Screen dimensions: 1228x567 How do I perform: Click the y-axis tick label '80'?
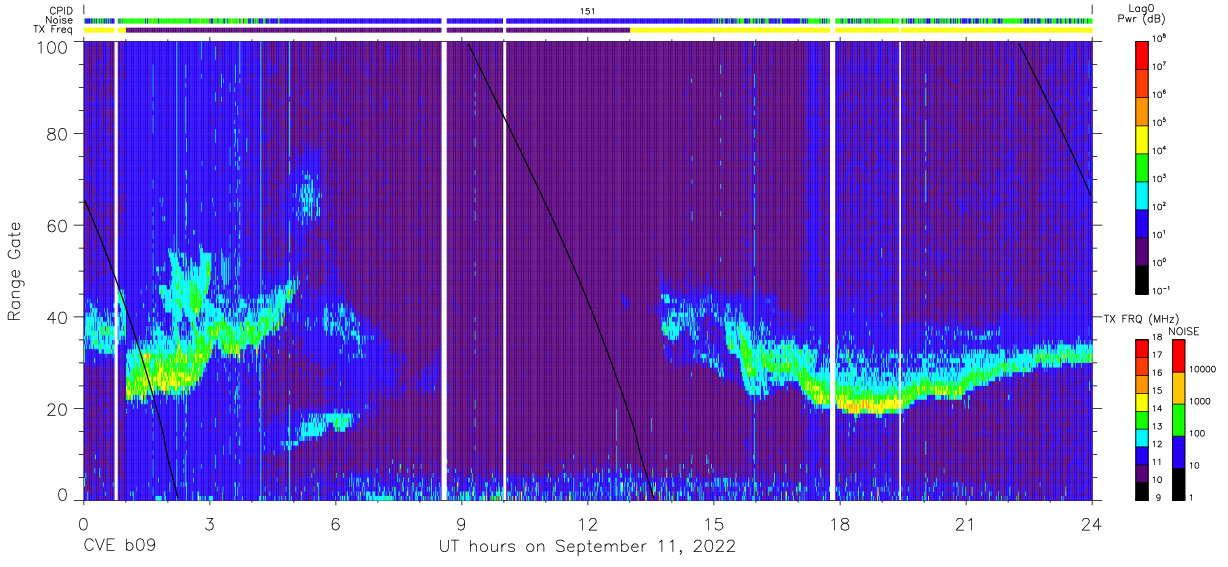58,134
